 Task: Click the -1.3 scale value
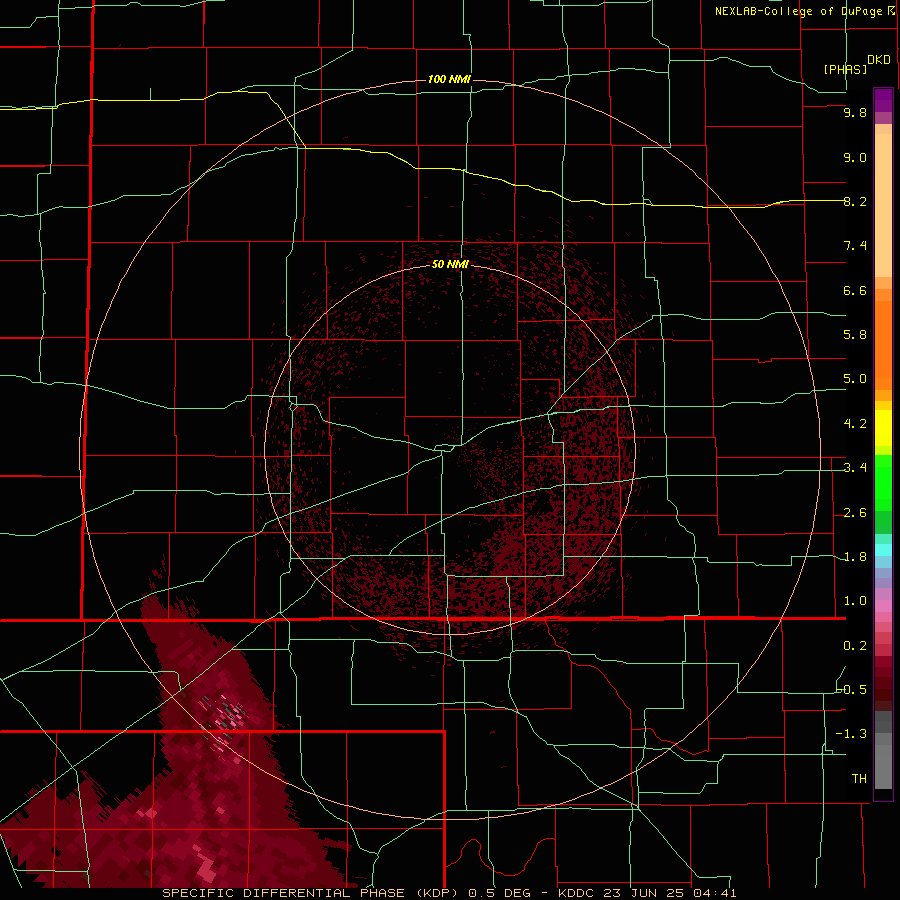pyautogui.click(x=852, y=734)
